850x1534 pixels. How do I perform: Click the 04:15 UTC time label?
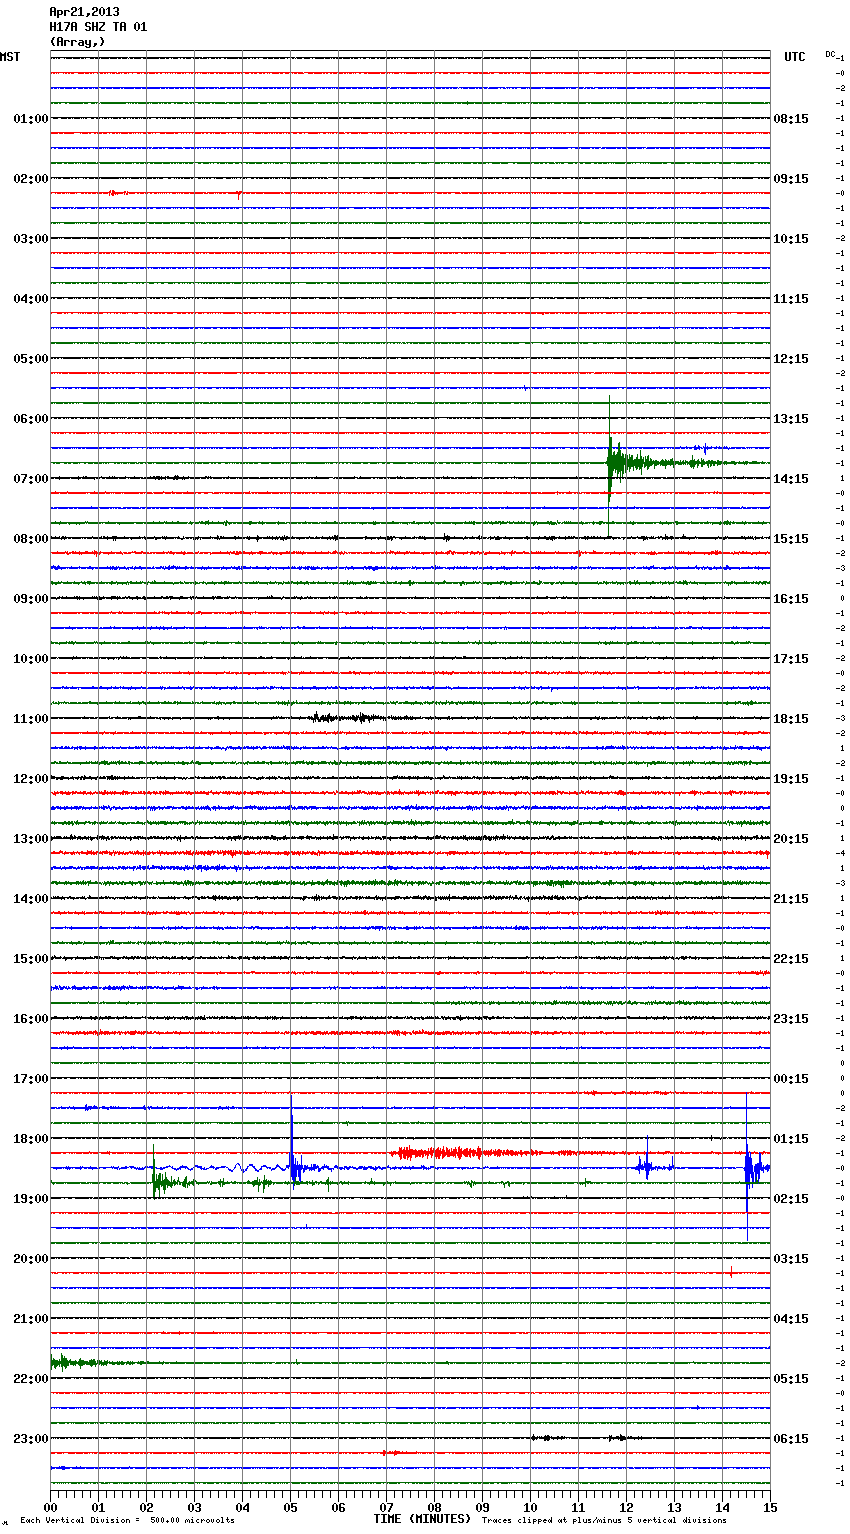tap(791, 1319)
